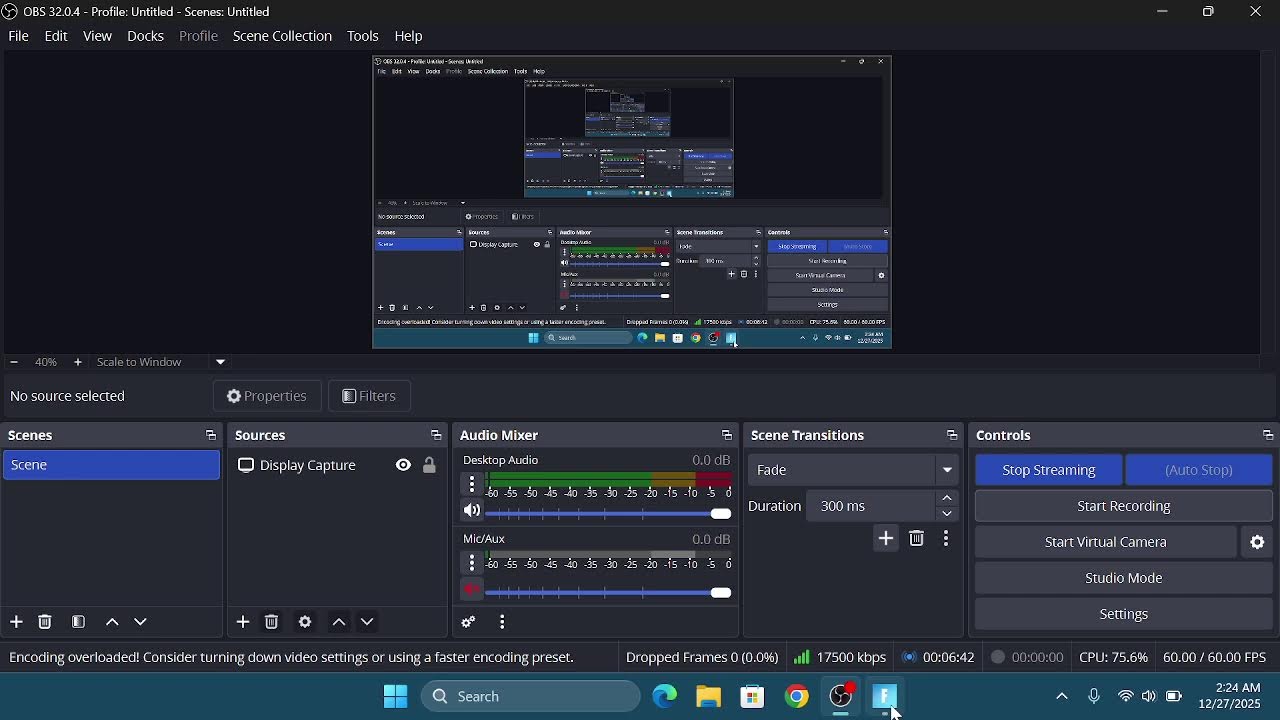Open the Scene Collection menu

pos(282,36)
